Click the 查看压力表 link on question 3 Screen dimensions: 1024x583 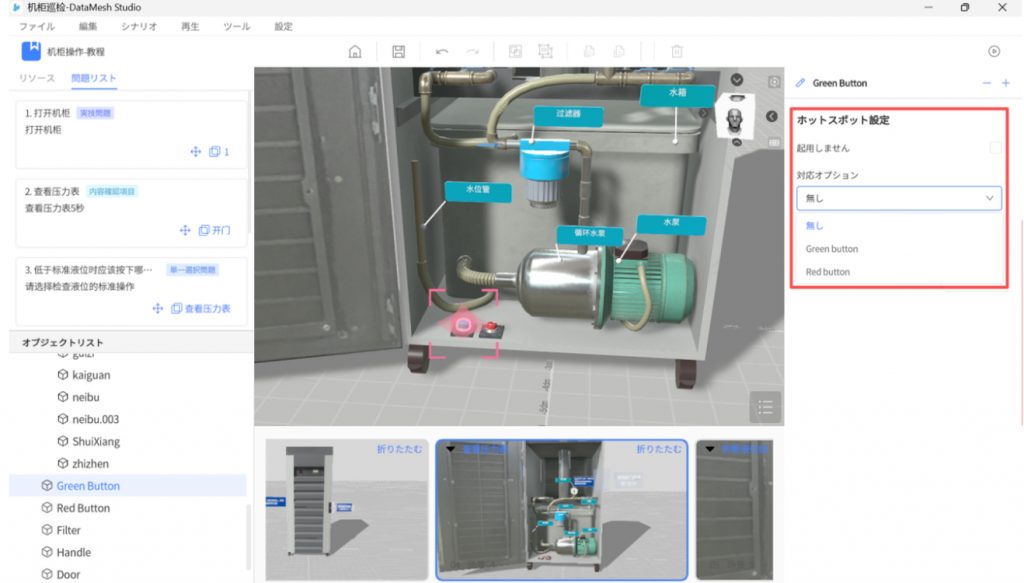207,309
